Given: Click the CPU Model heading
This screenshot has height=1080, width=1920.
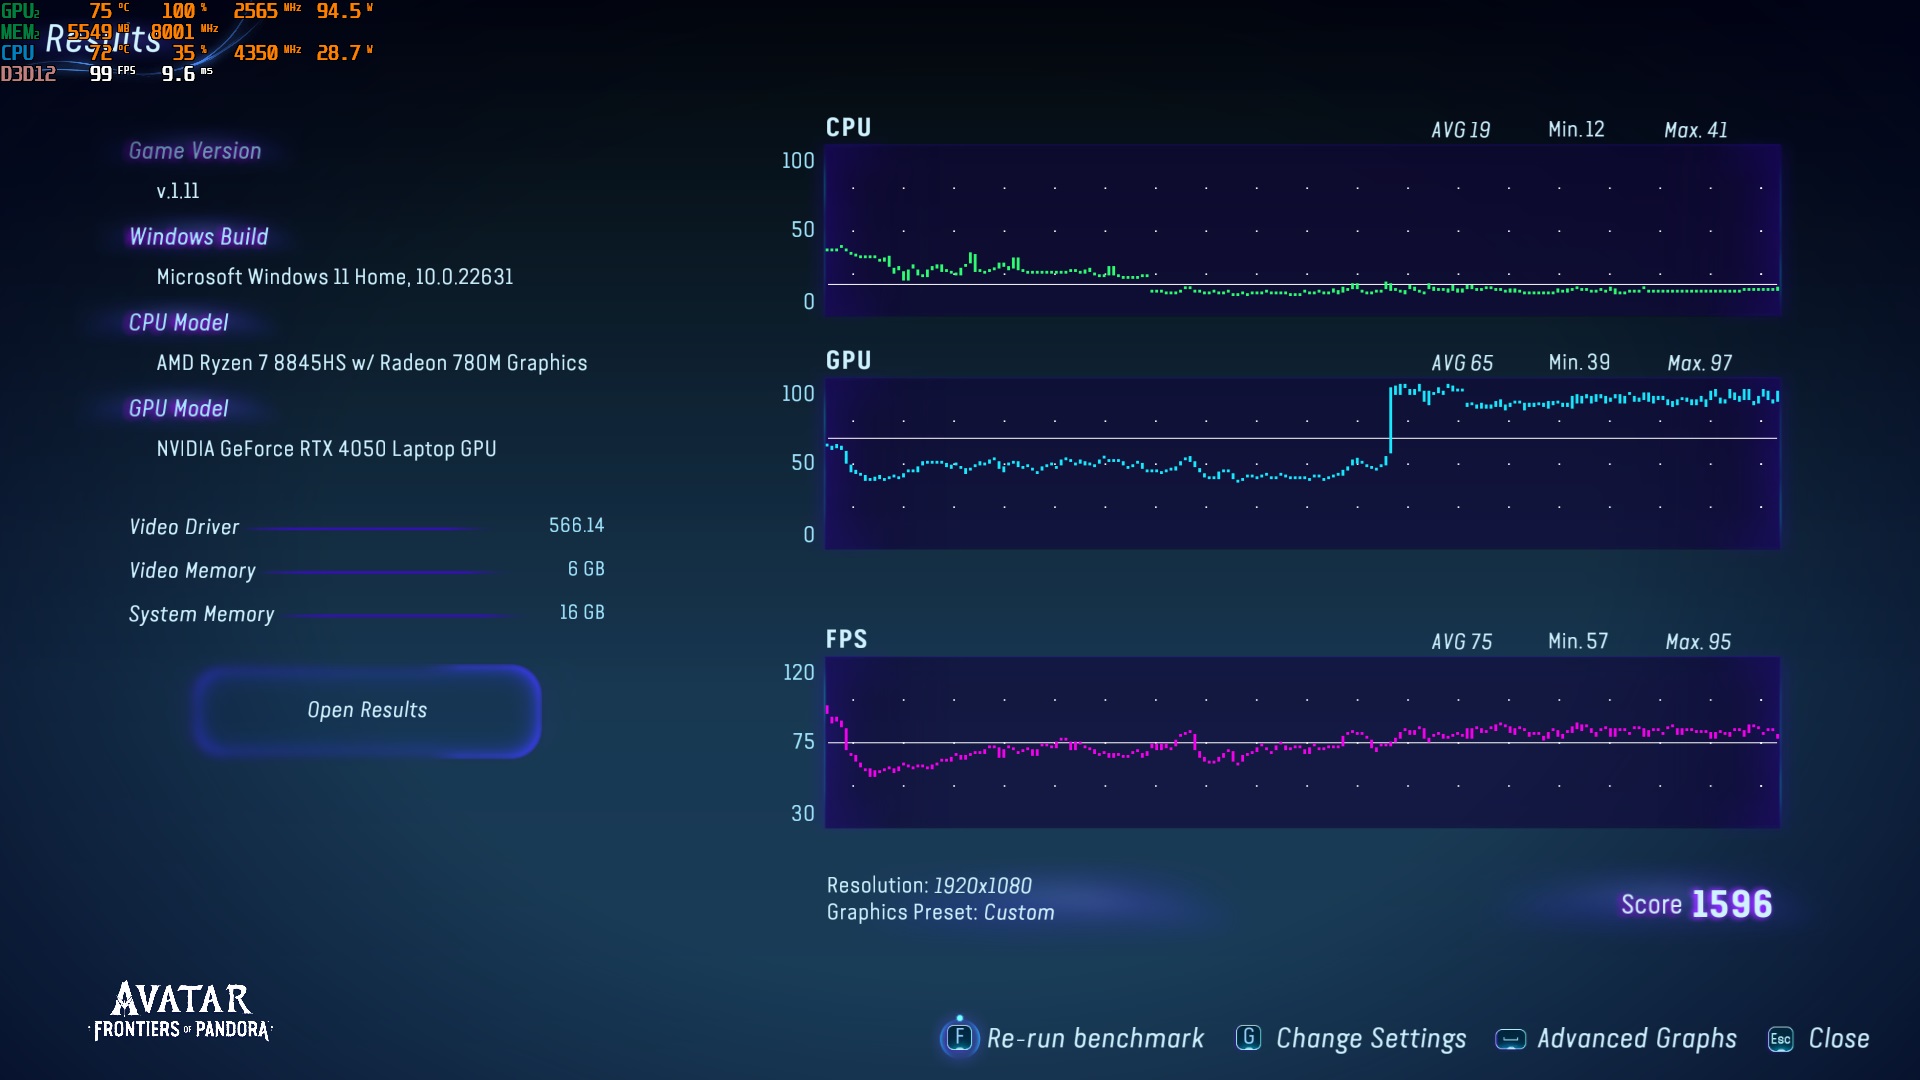Looking at the screenshot, I should pyautogui.click(x=178, y=322).
